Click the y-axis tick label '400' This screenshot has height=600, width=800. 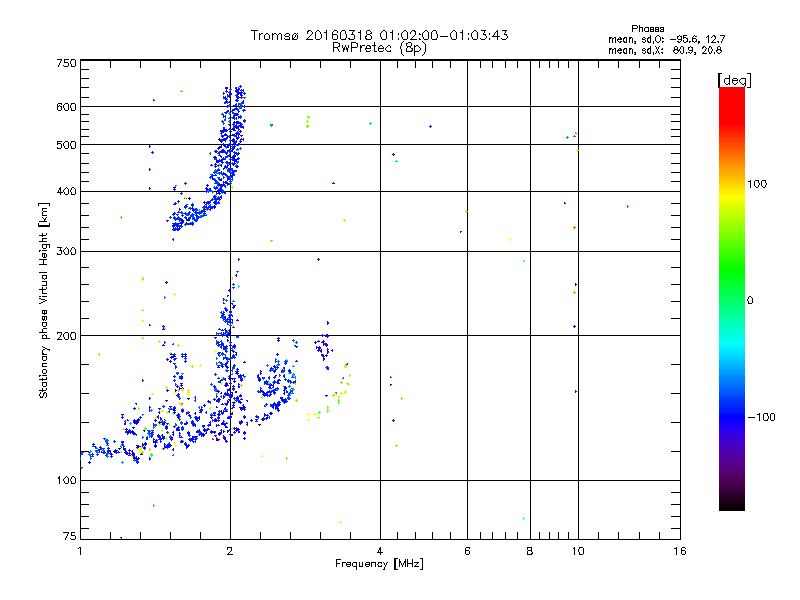pyautogui.click(x=66, y=191)
